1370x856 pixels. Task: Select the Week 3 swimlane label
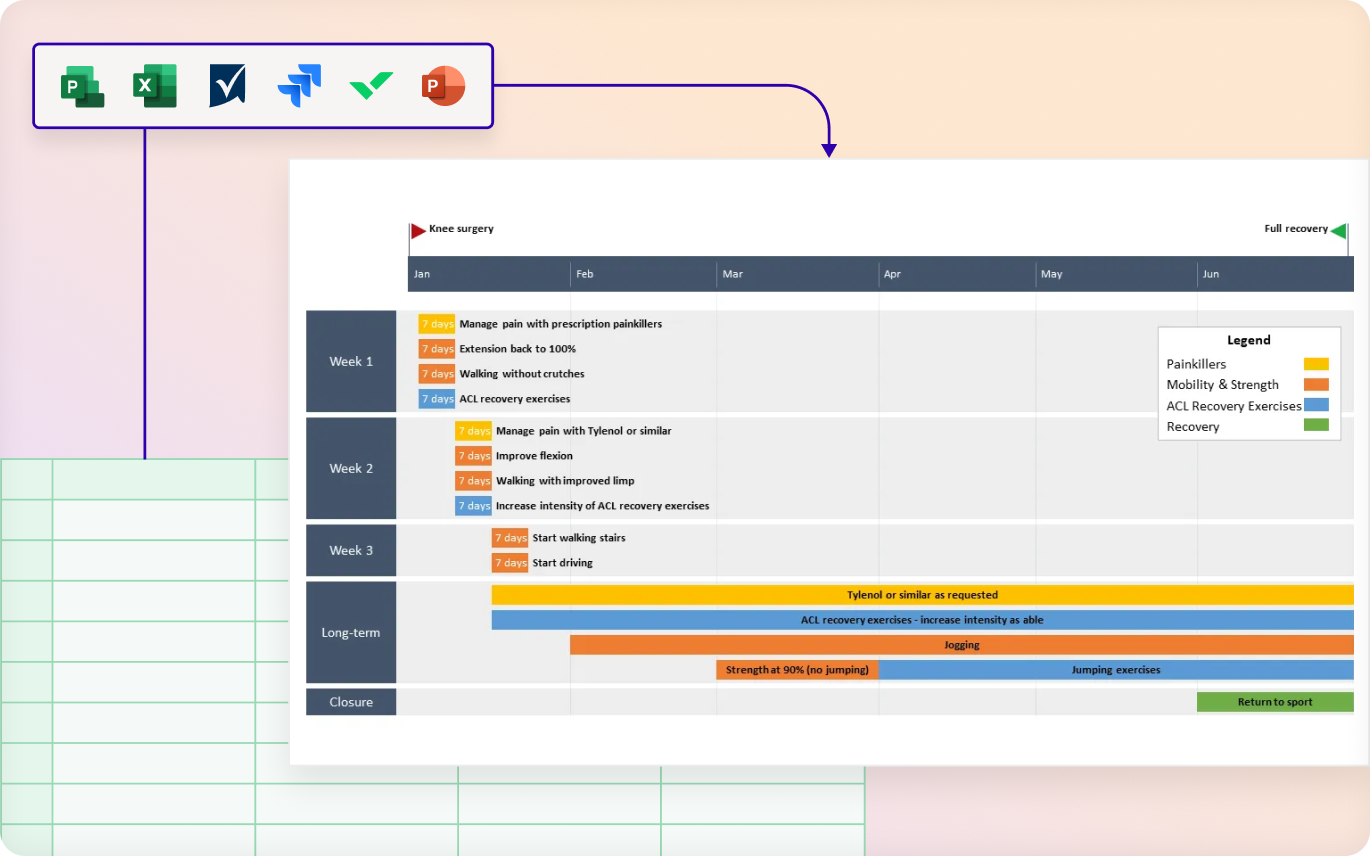[x=351, y=550]
